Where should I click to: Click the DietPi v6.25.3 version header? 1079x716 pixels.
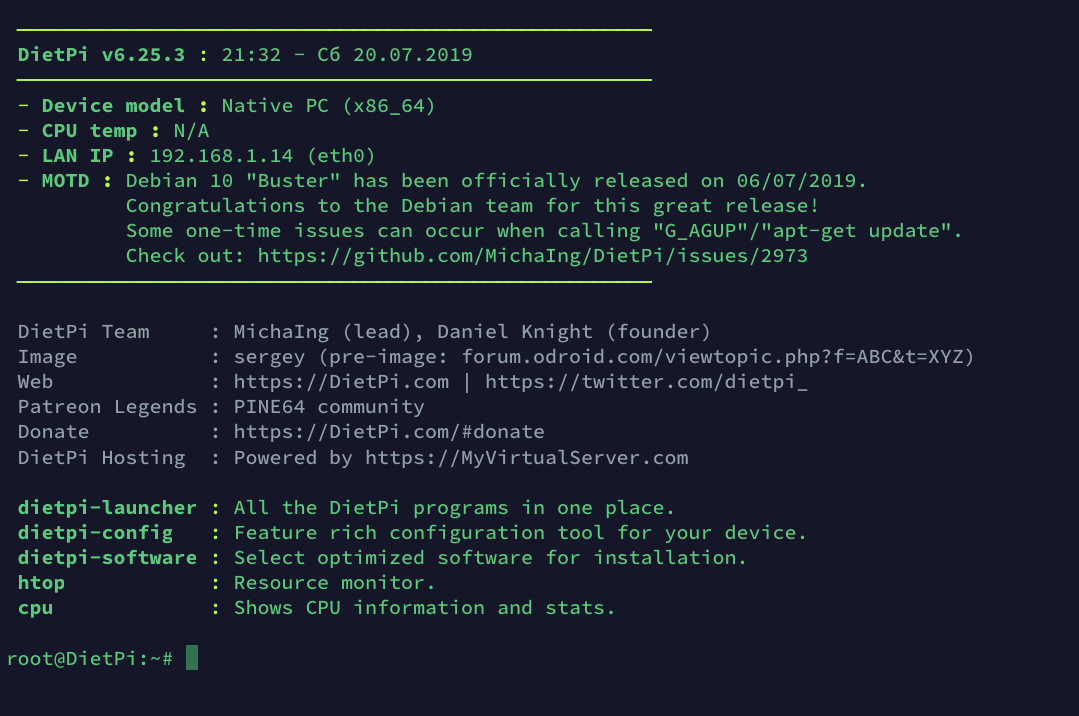[x=101, y=55]
